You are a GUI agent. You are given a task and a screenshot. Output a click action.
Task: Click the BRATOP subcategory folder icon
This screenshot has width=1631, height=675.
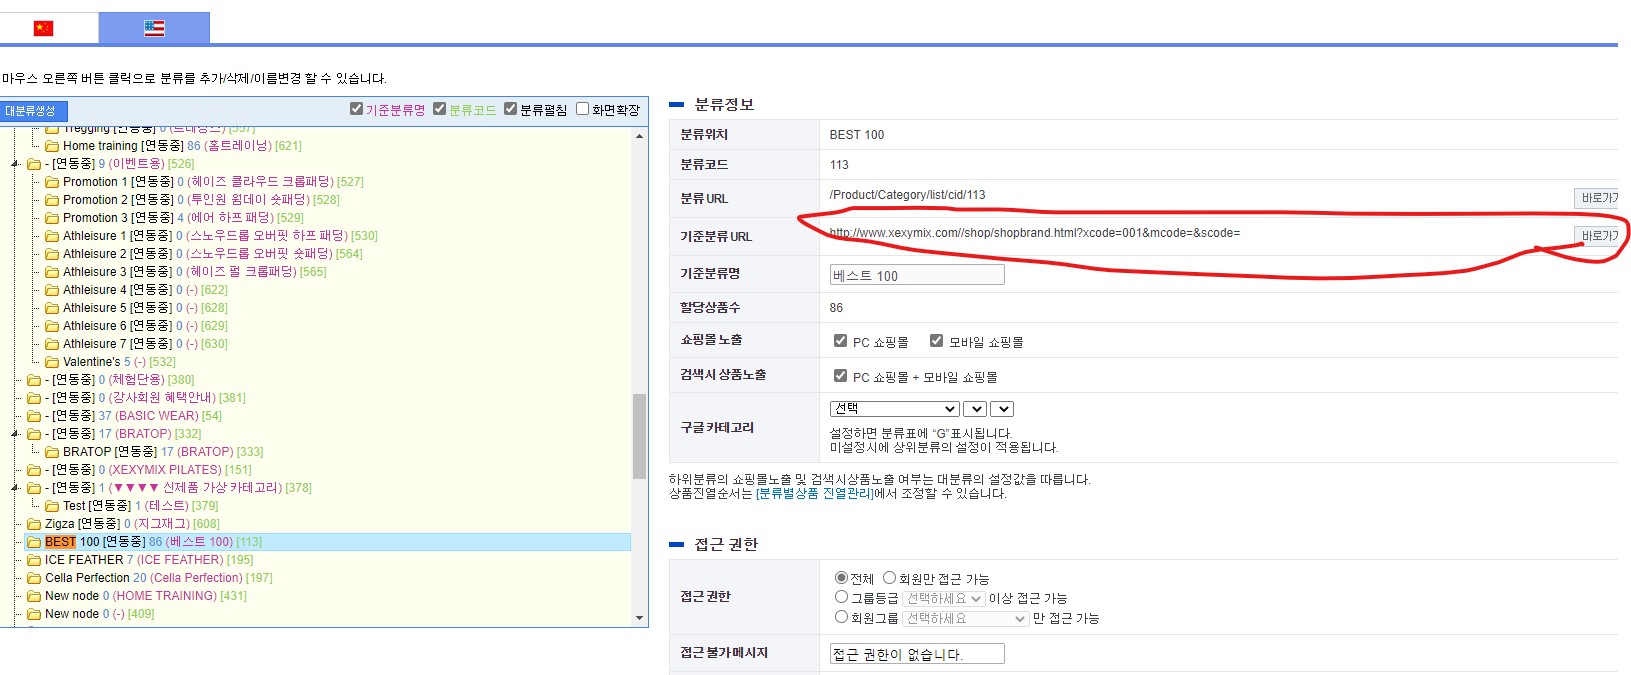click(52, 452)
